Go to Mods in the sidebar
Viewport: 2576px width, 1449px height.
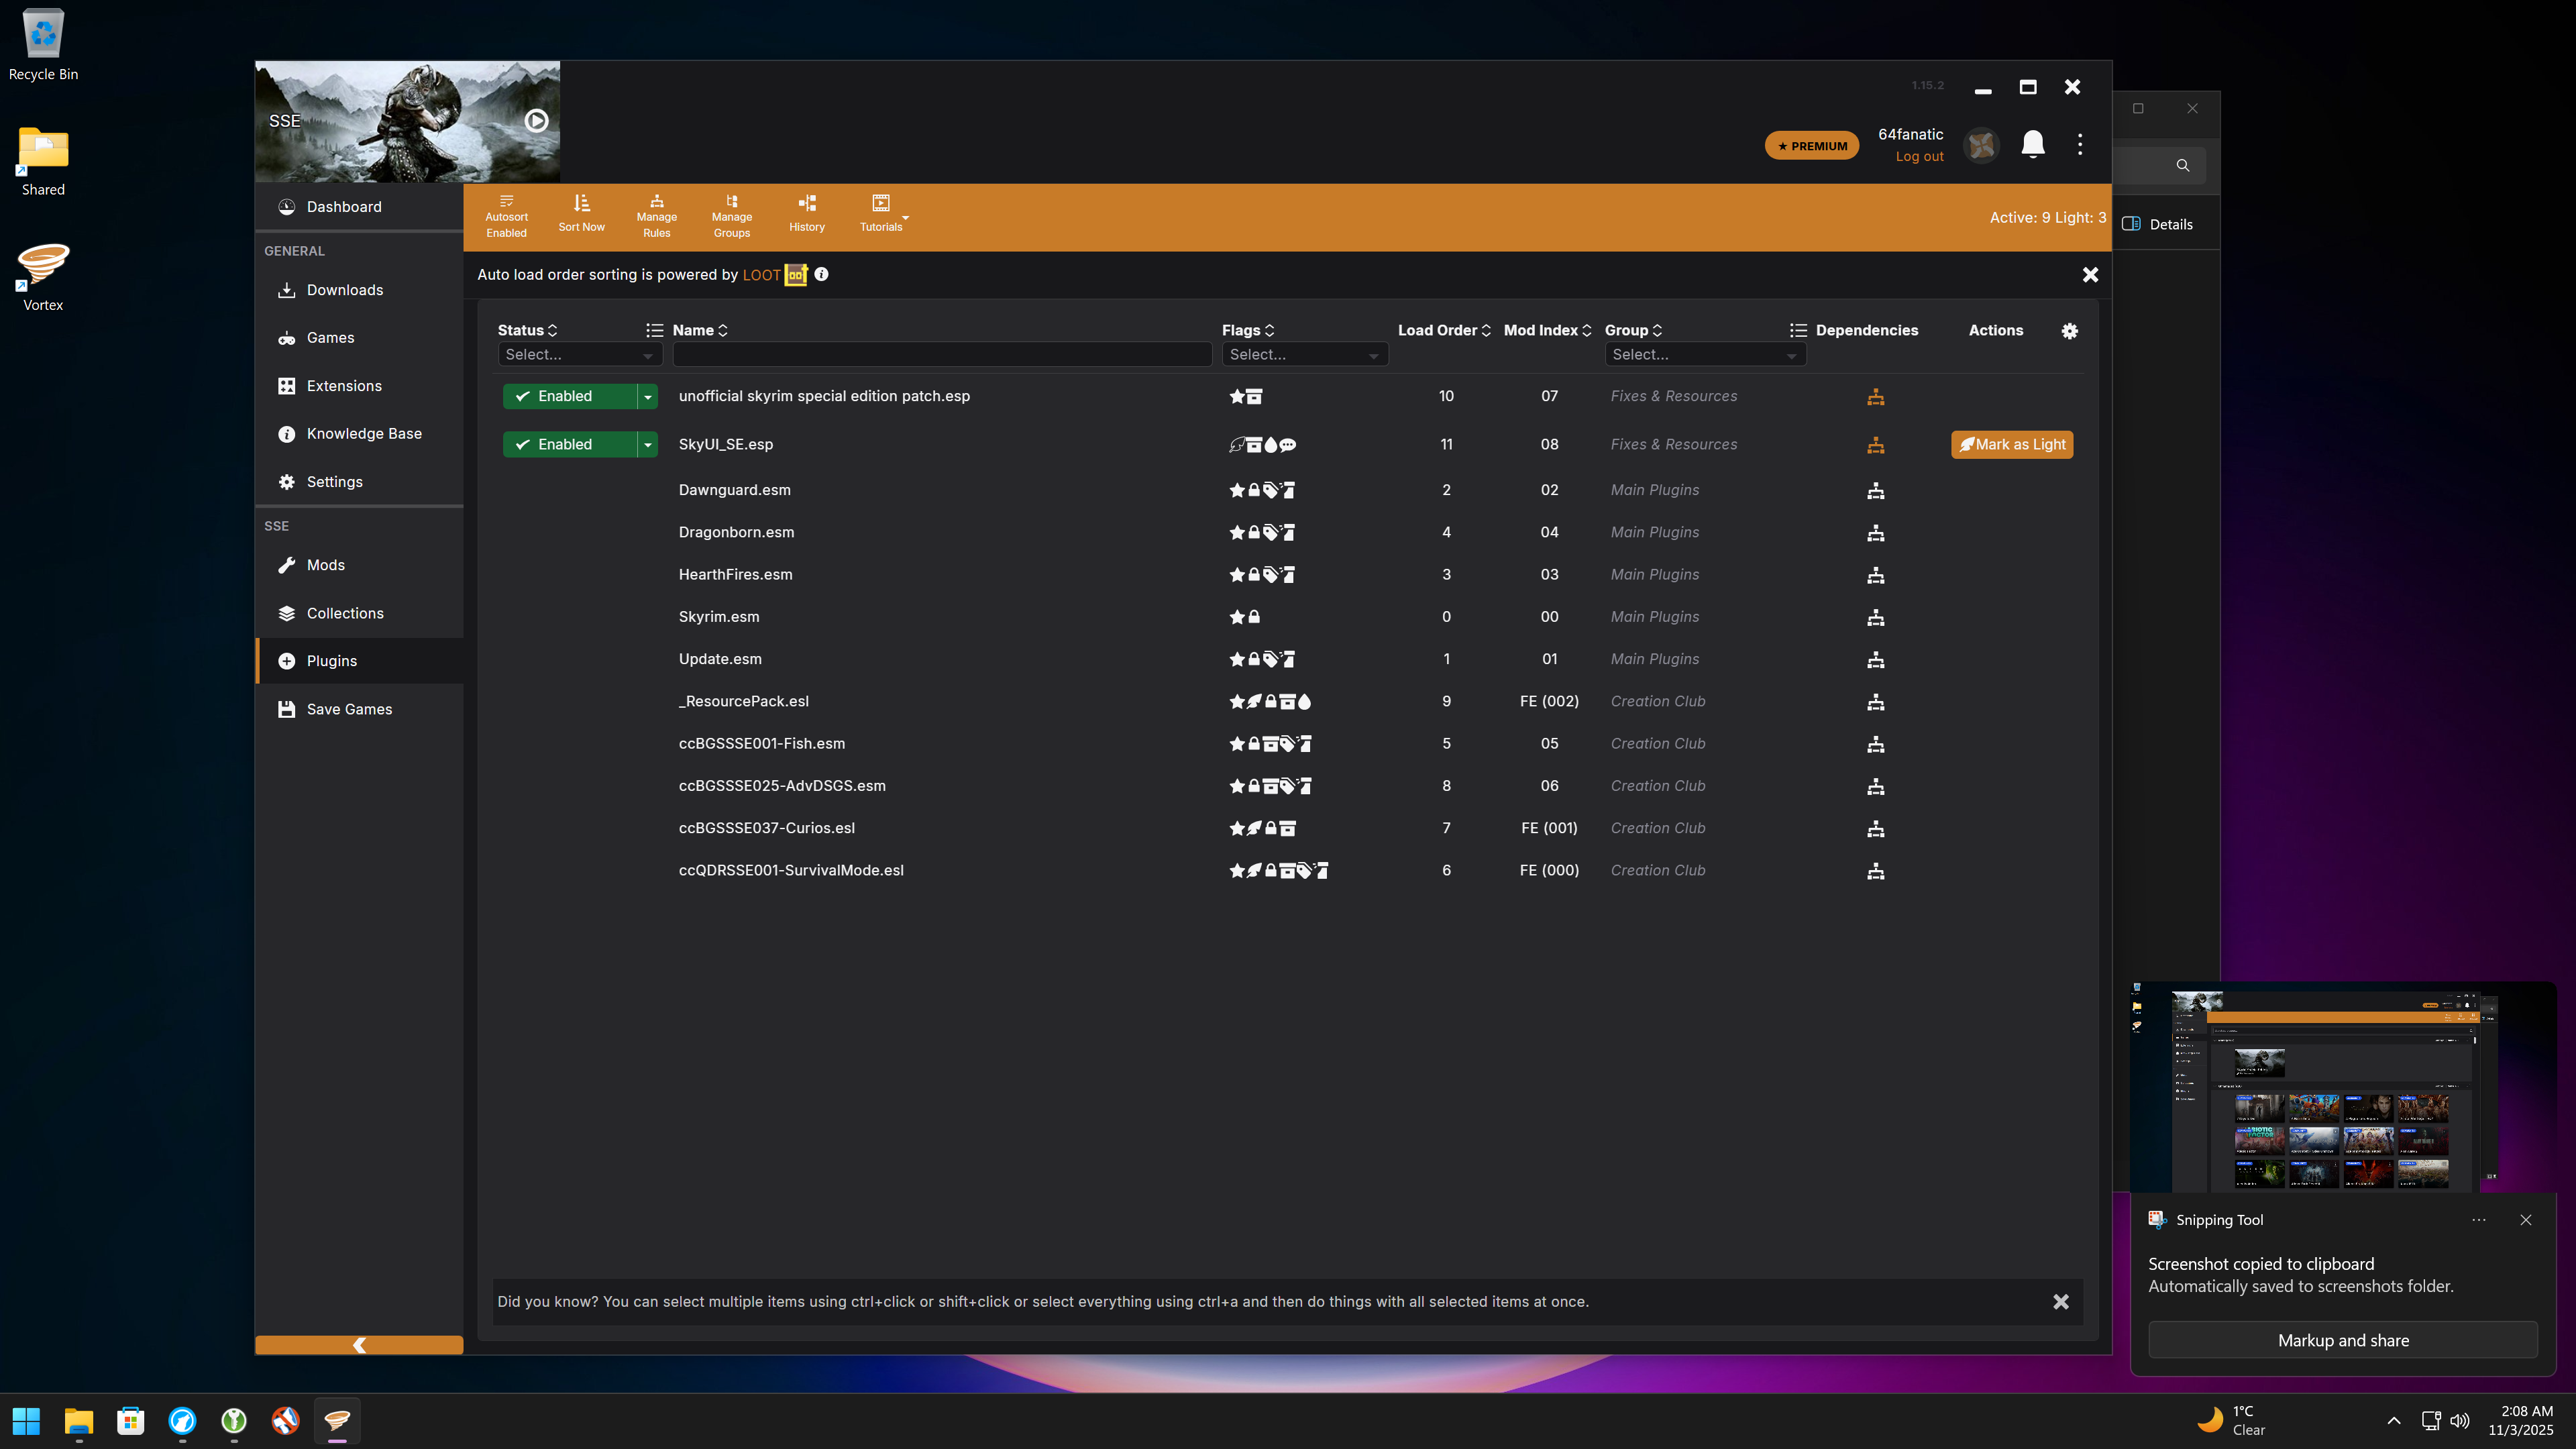(325, 565)
